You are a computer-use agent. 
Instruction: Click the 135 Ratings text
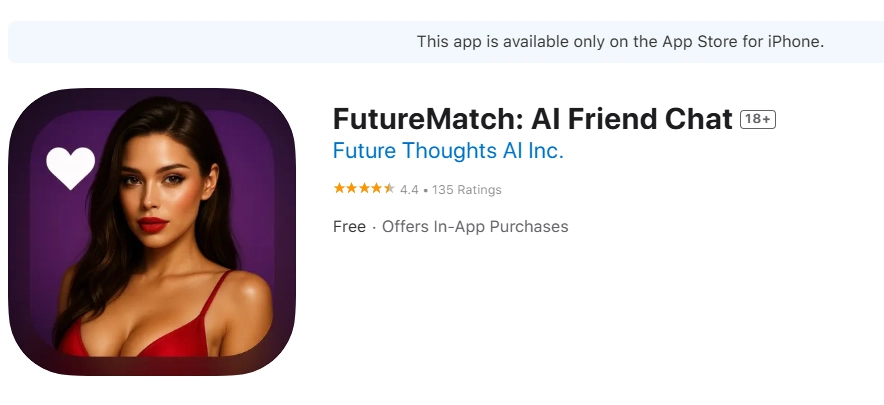(467, 190)
